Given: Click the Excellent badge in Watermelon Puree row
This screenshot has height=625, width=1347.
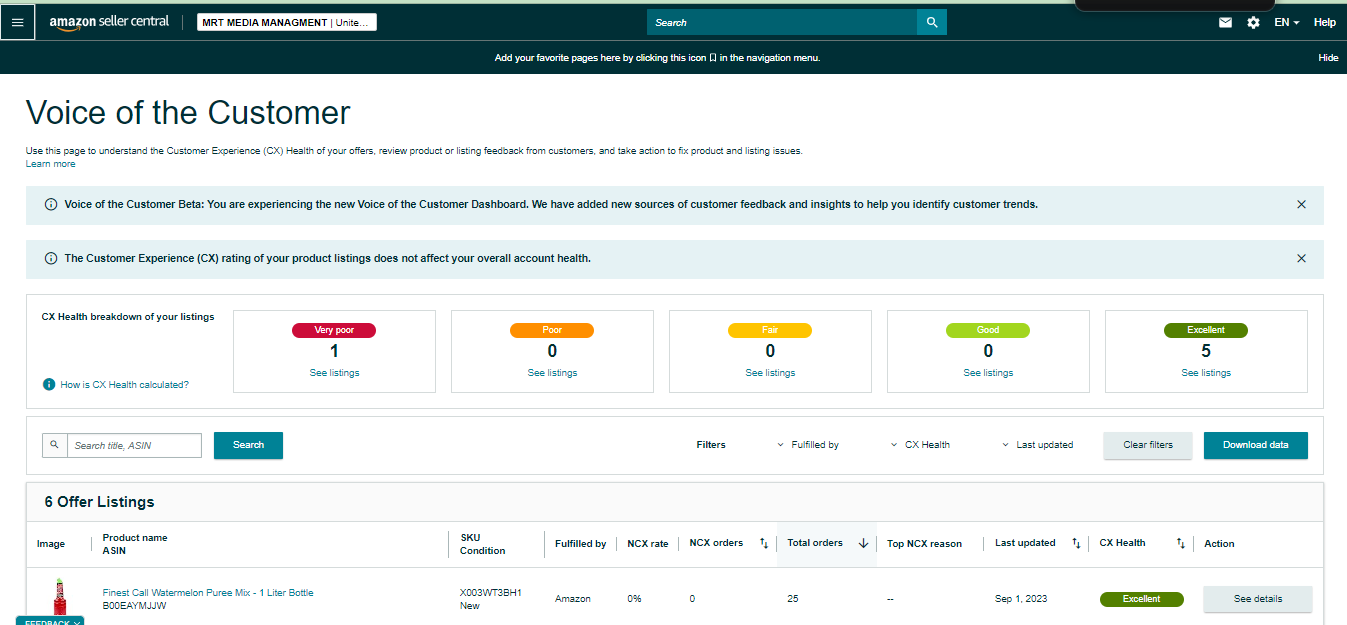Looking at the screenshot, I should tap(1142, 599).
